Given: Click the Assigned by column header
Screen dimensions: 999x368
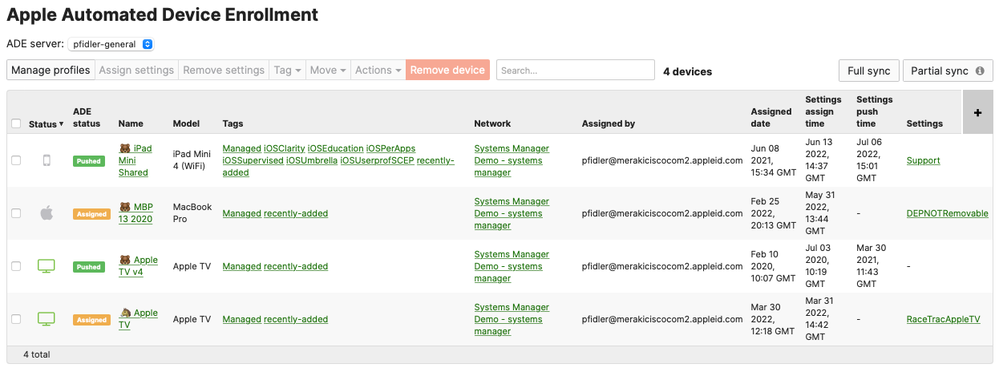Looking at the screenshot, I should point(608,124).
